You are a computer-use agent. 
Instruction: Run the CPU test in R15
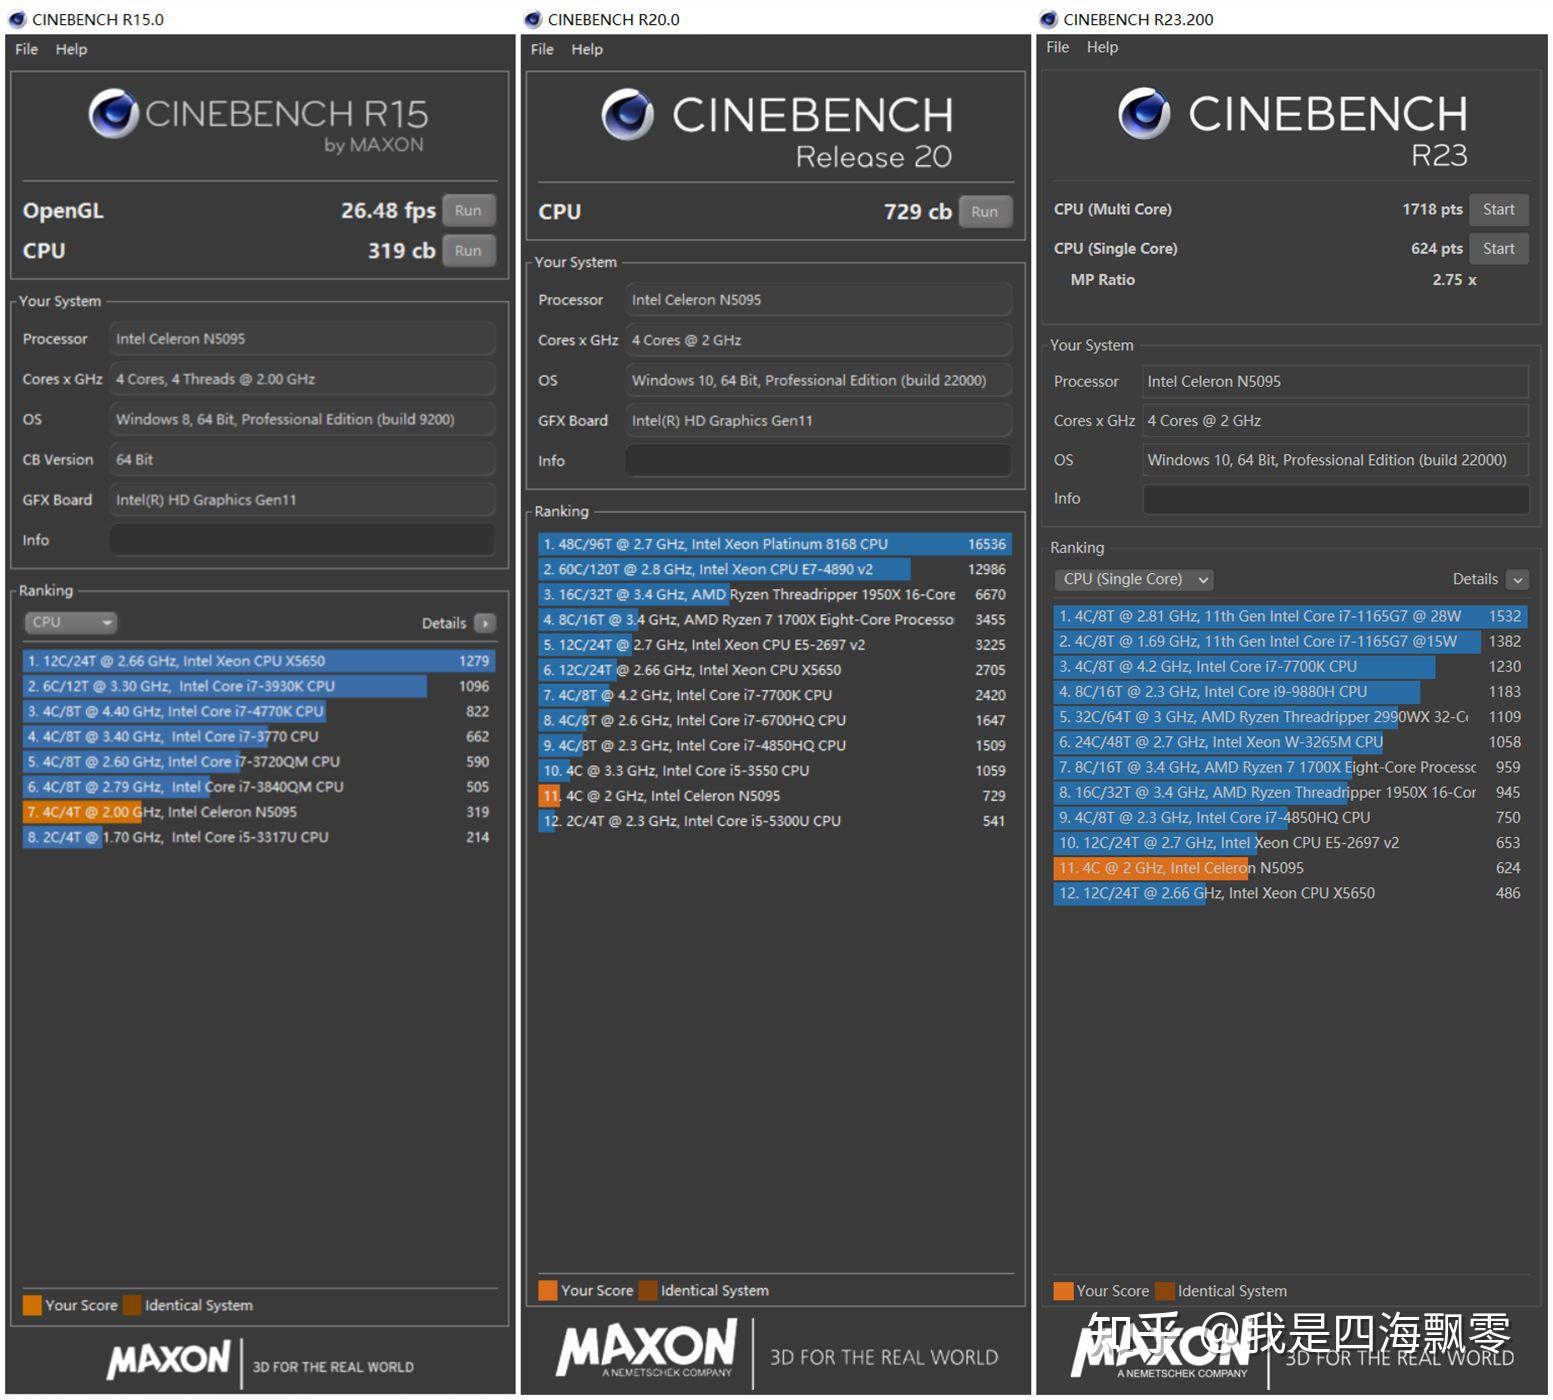point(468,251)
